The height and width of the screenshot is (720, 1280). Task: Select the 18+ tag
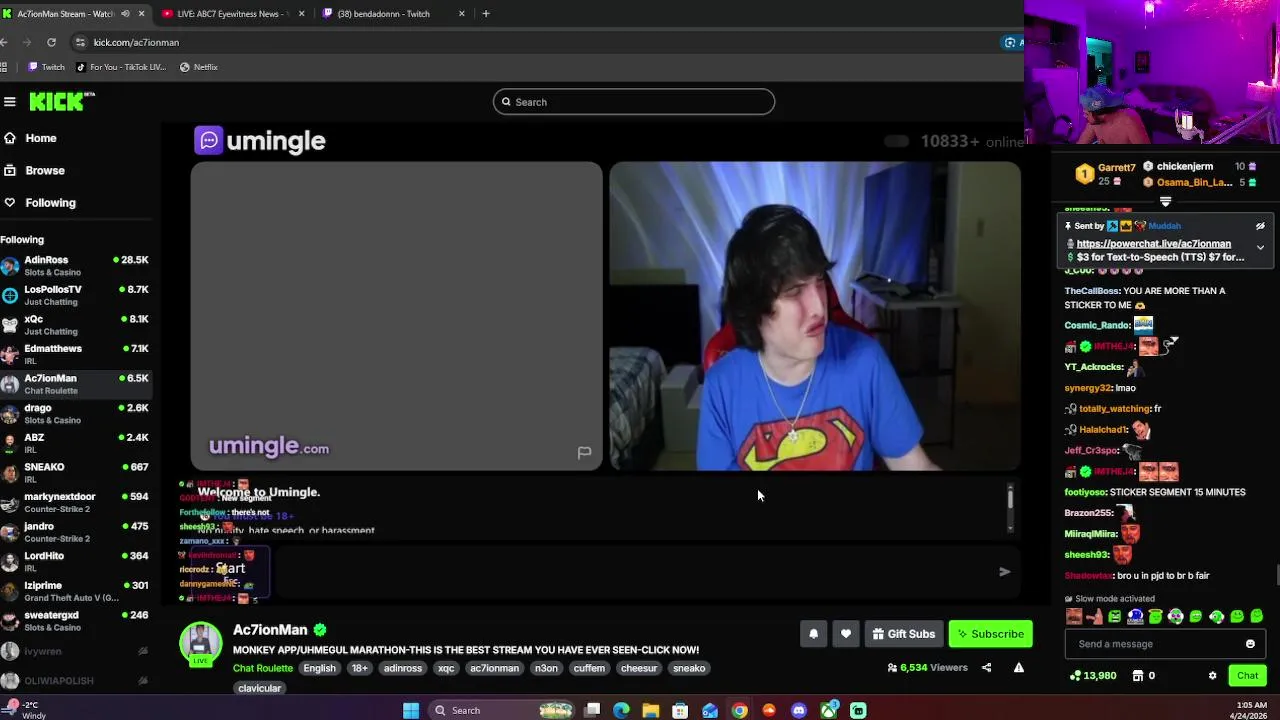tap(359, 668)
